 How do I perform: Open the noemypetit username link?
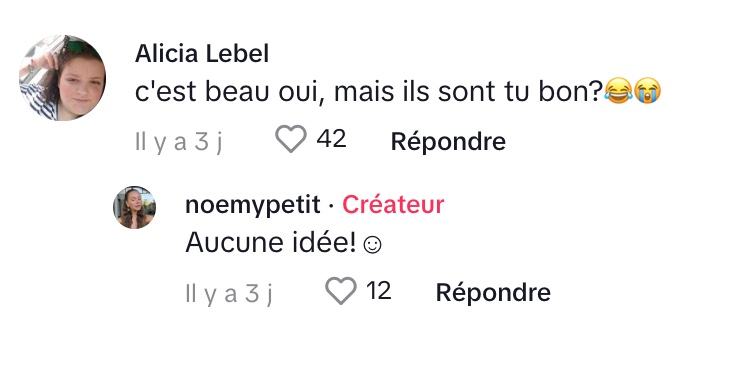pyautogui.click(x=253, y=206)
